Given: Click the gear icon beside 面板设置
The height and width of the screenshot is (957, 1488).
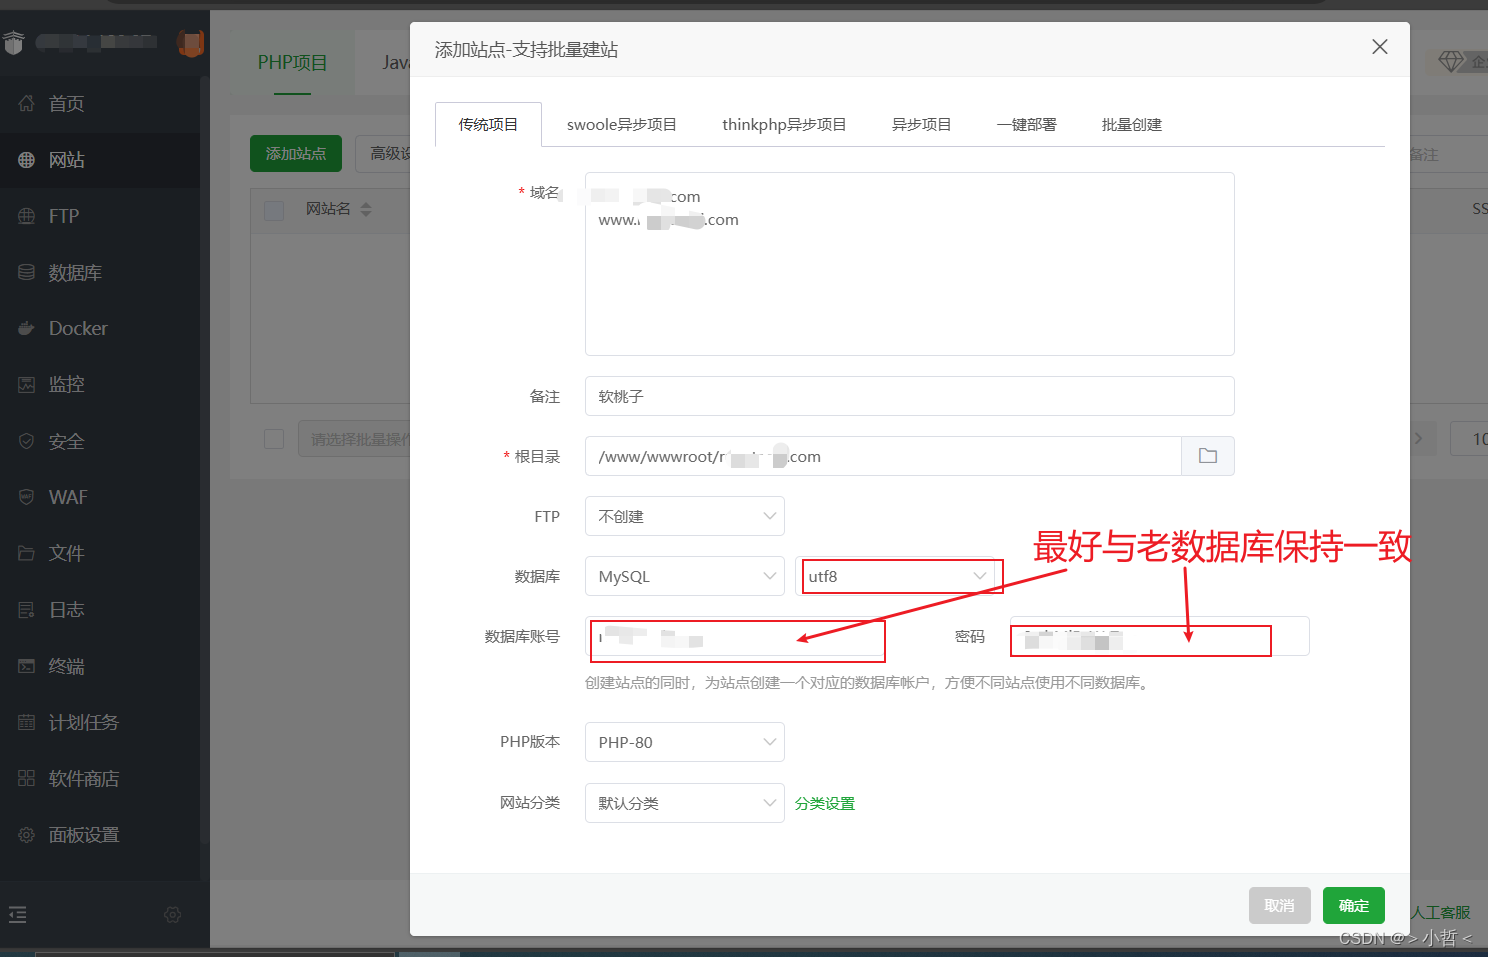Looking at the screenshot, I should pyautogui.click(x=27, y=834).
